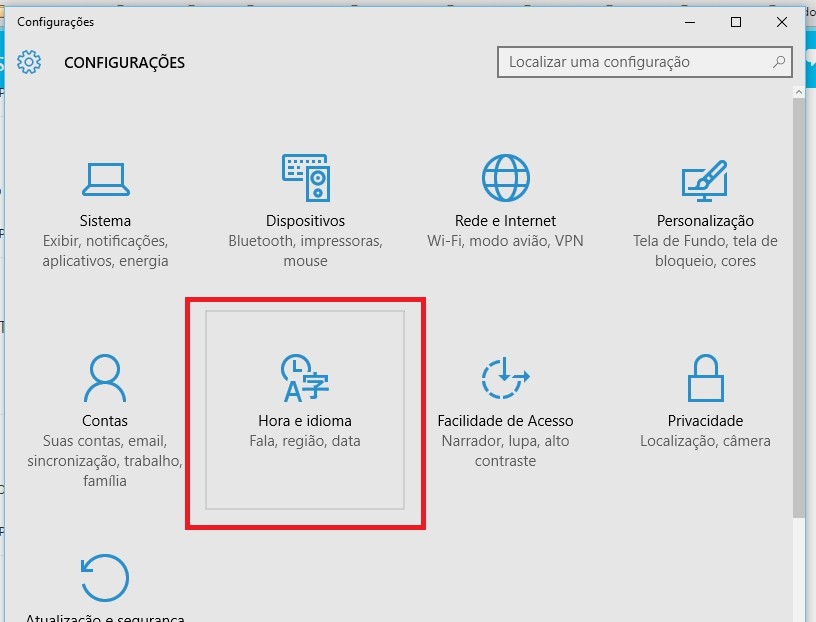This screenshot has width=816, height=622.
Task: Open the Sistema laptop icon
Action: tap(106, 179)
